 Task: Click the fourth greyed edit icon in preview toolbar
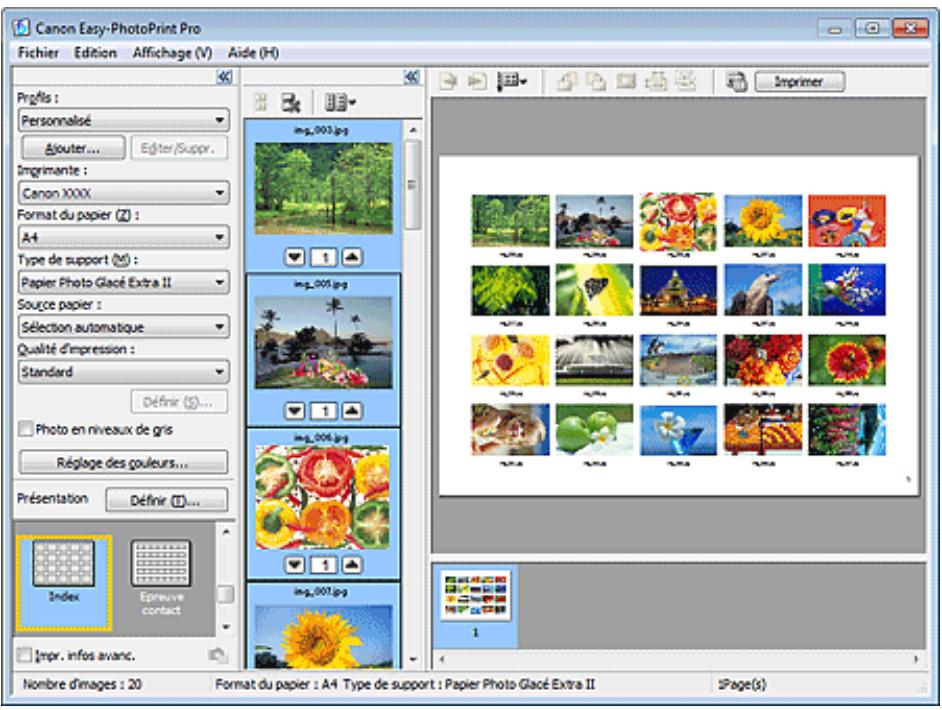tap(655, 81)
